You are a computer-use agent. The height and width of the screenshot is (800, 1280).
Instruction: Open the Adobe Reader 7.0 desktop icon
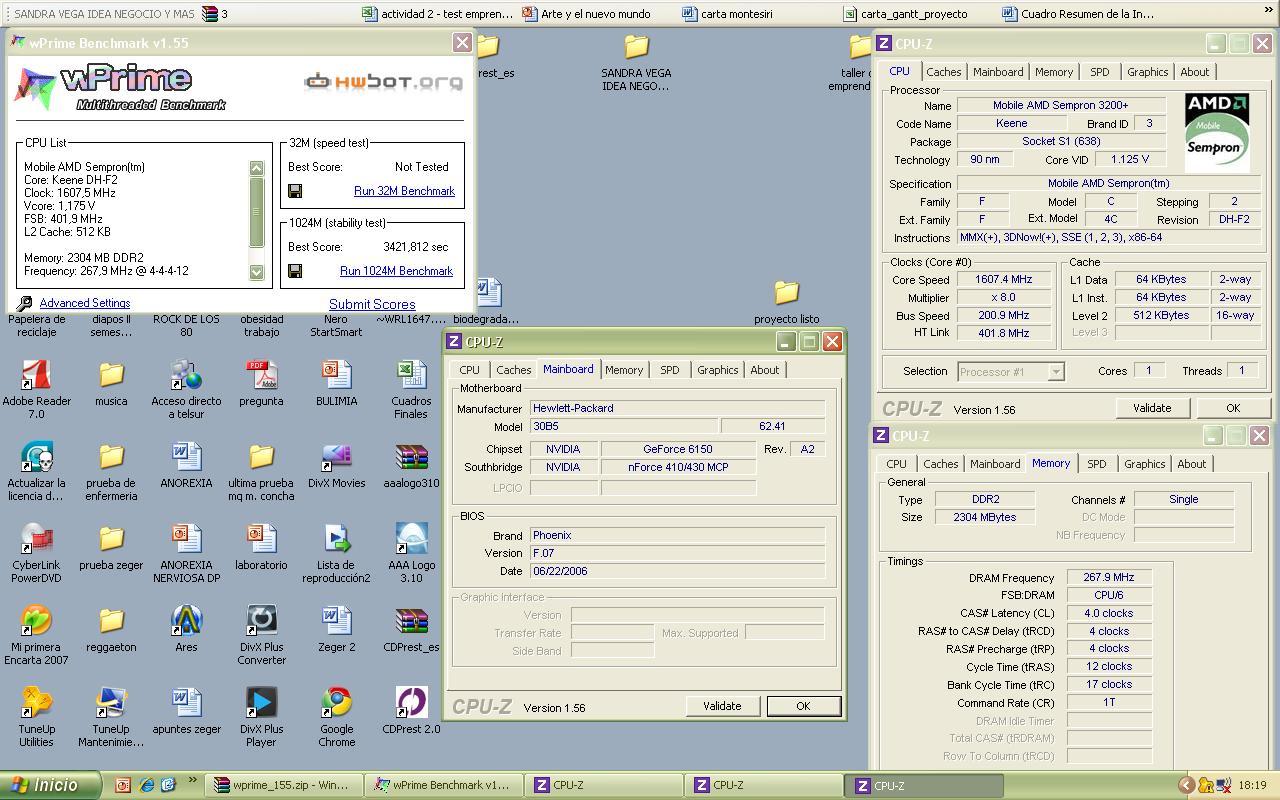click(37, 375)
